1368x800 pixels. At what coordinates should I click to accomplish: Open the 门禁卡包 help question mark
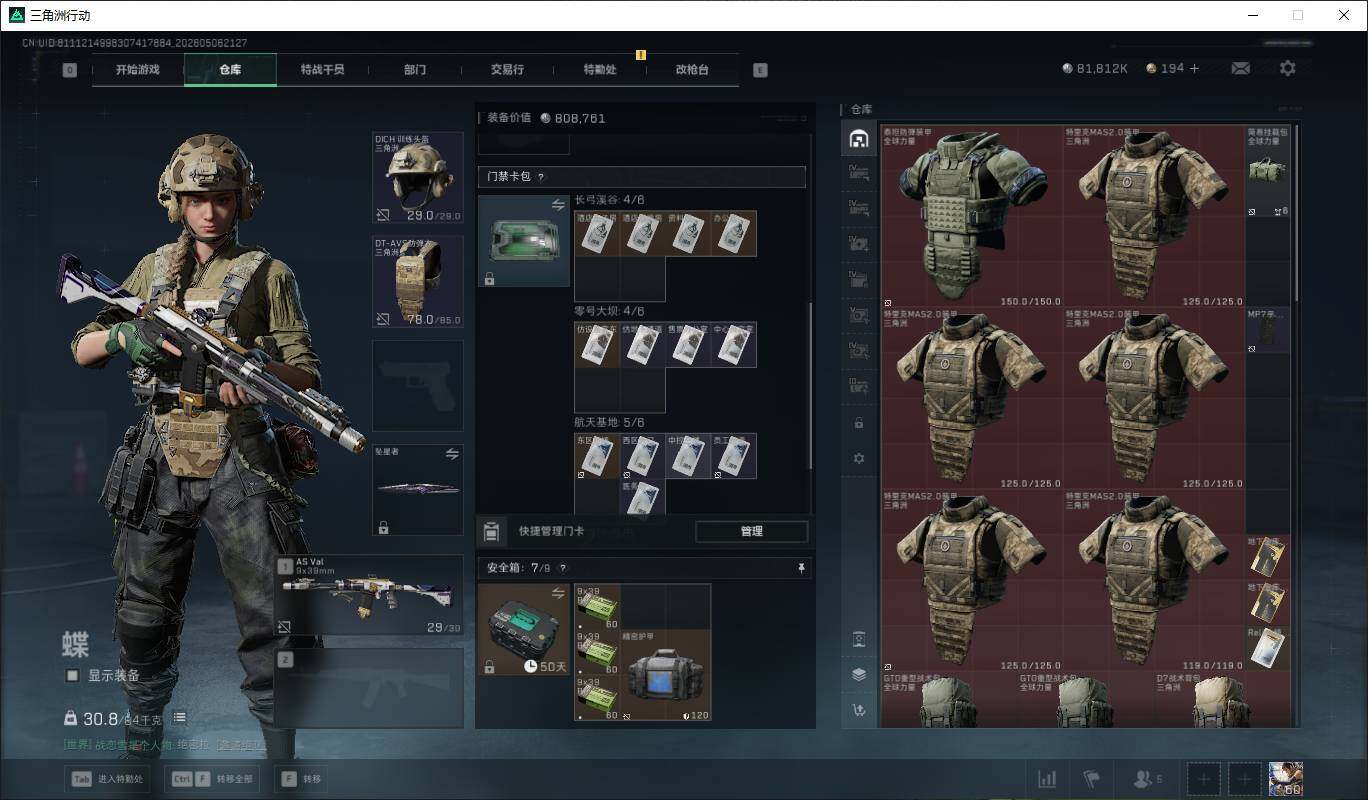[541, 177]
